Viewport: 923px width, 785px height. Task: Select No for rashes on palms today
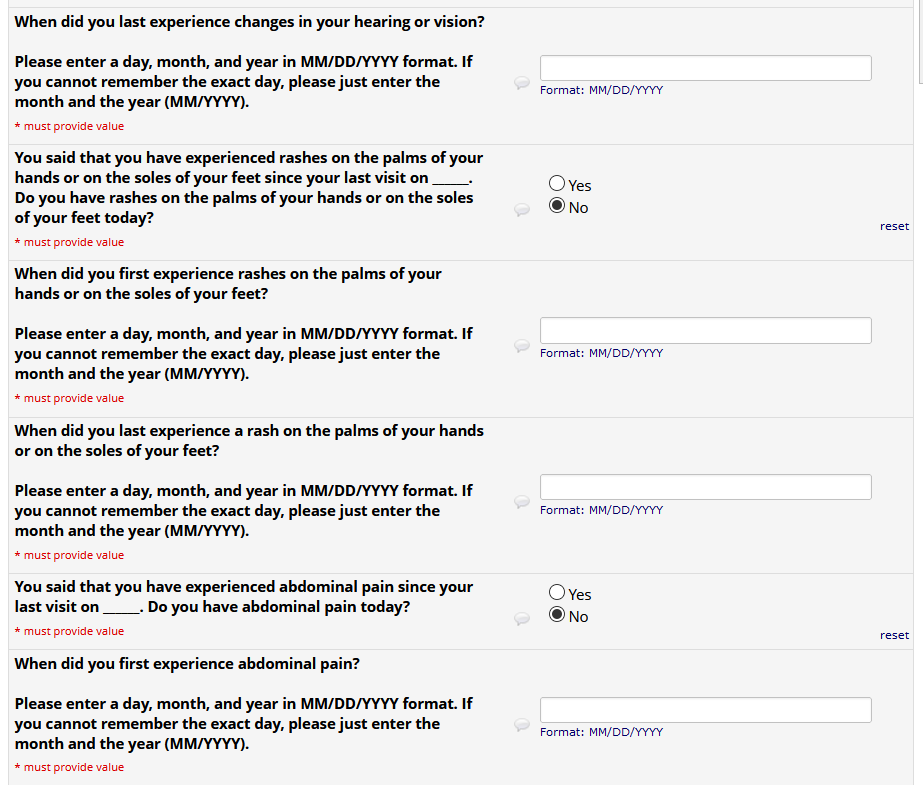pos(557,207)
